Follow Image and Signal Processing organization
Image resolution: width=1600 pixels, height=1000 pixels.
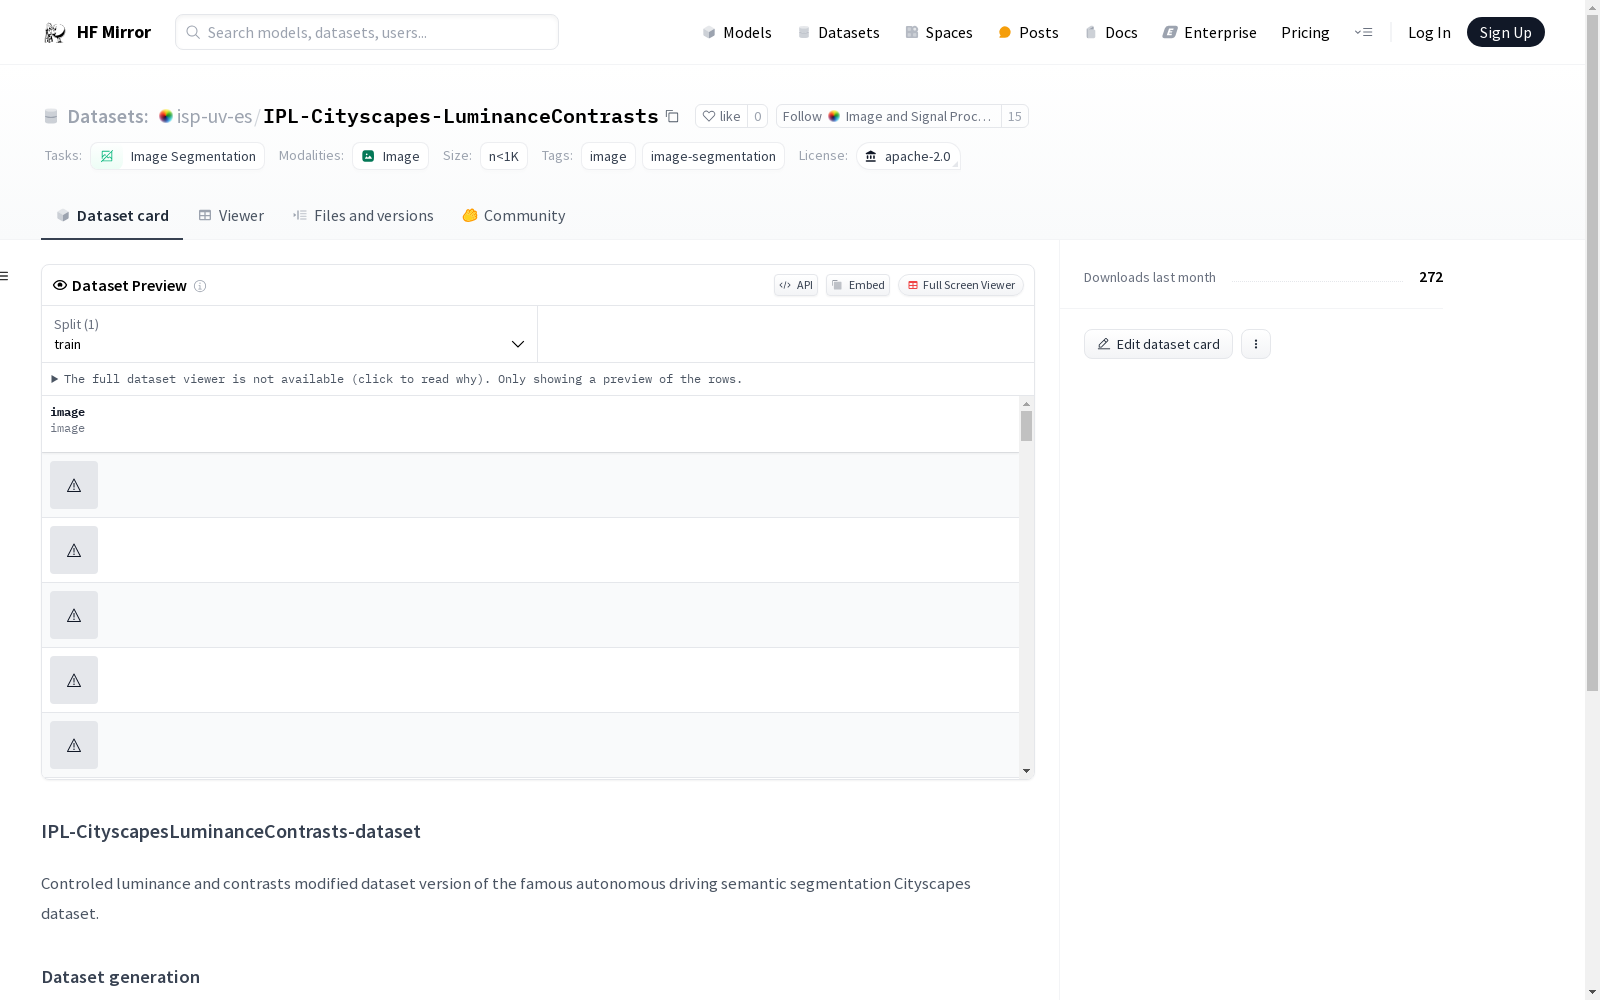889,116
